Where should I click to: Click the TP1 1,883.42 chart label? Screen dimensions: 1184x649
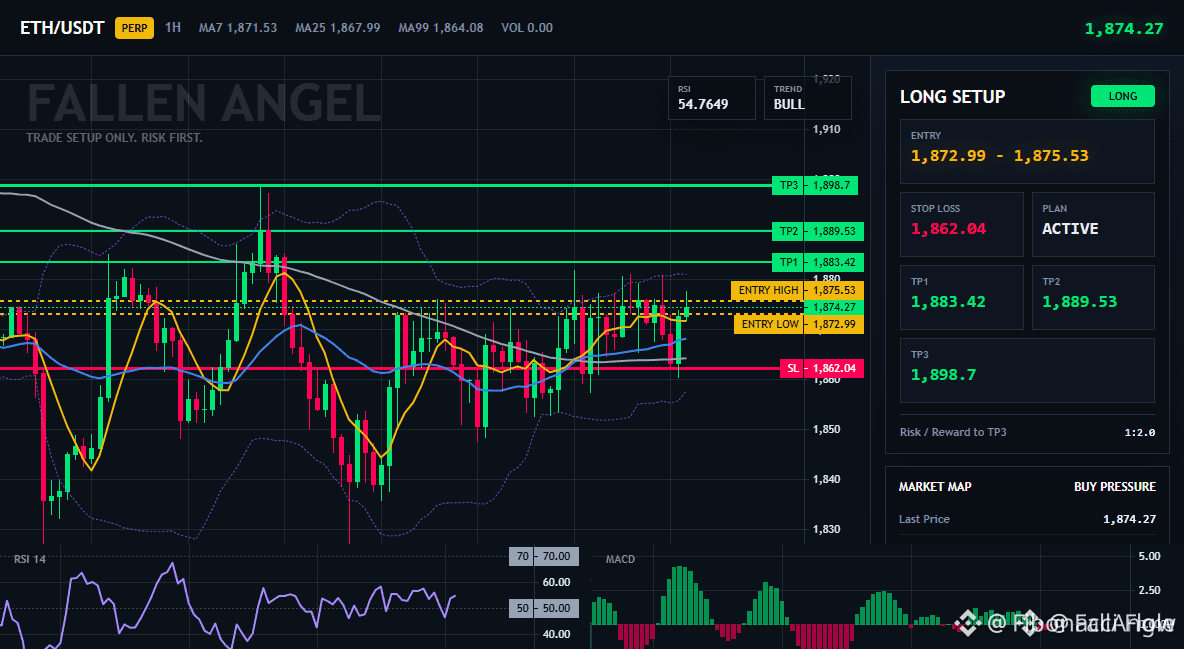(x=818, y=262)
